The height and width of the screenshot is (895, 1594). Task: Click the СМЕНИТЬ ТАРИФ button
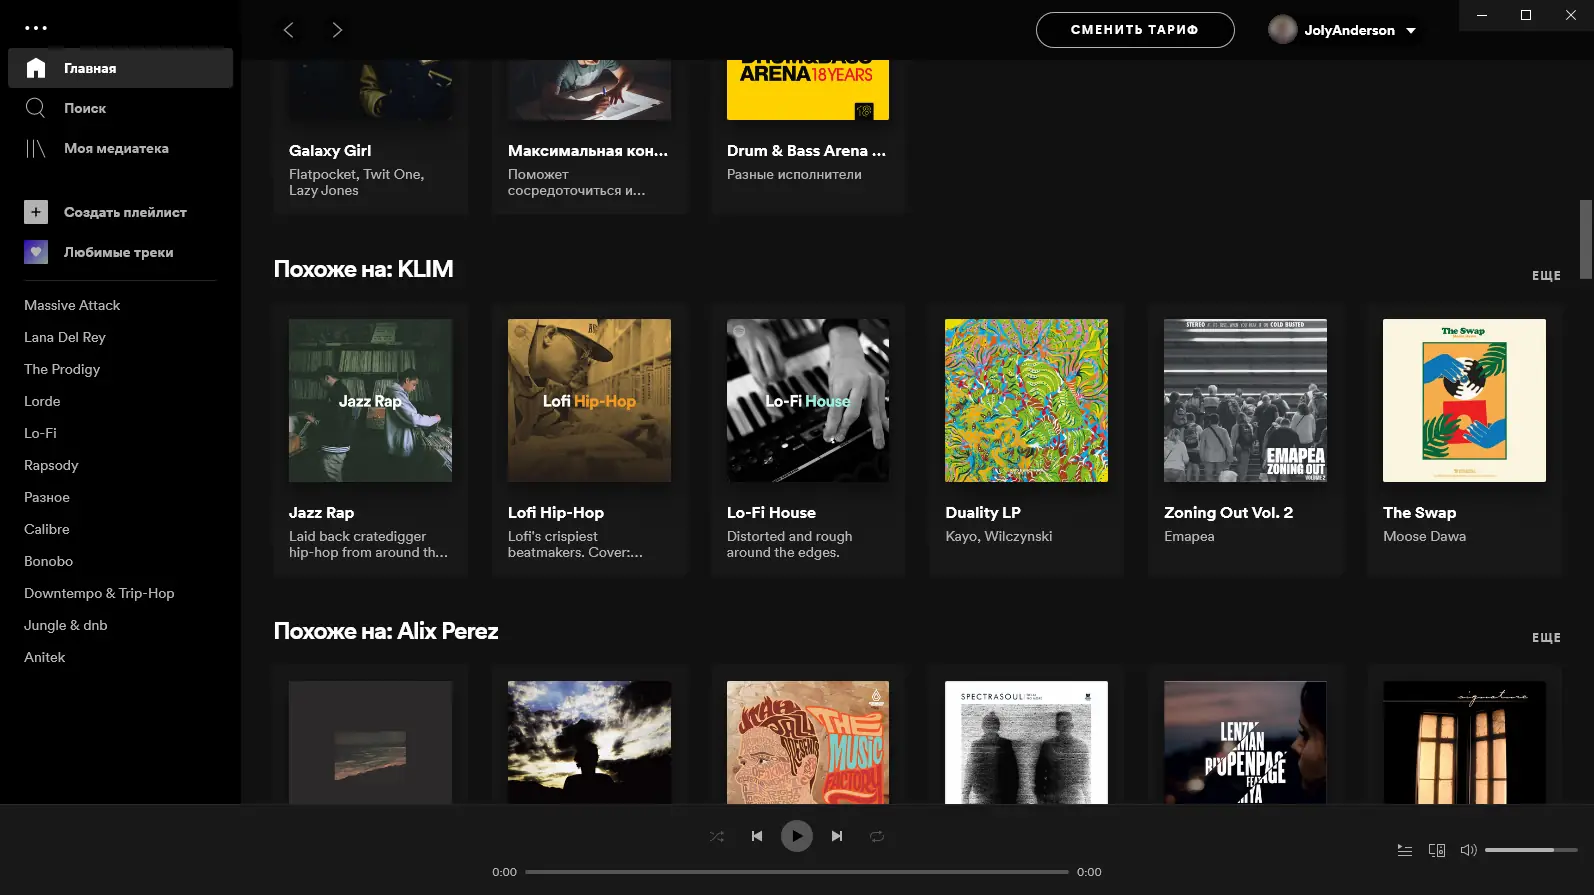tap(1134, 30)
